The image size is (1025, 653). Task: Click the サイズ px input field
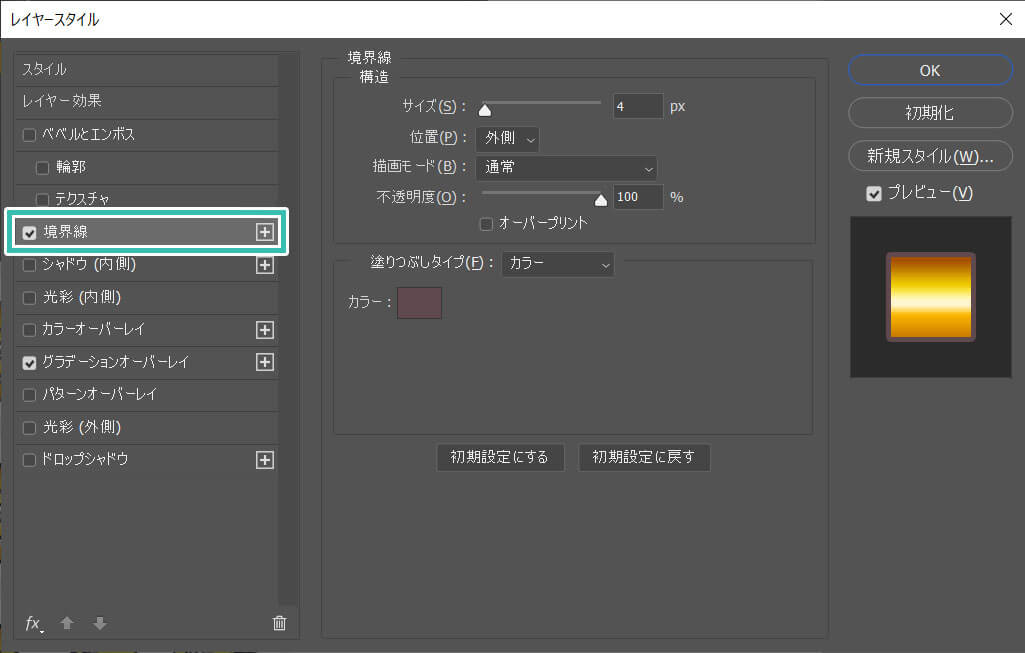(638, 107)
